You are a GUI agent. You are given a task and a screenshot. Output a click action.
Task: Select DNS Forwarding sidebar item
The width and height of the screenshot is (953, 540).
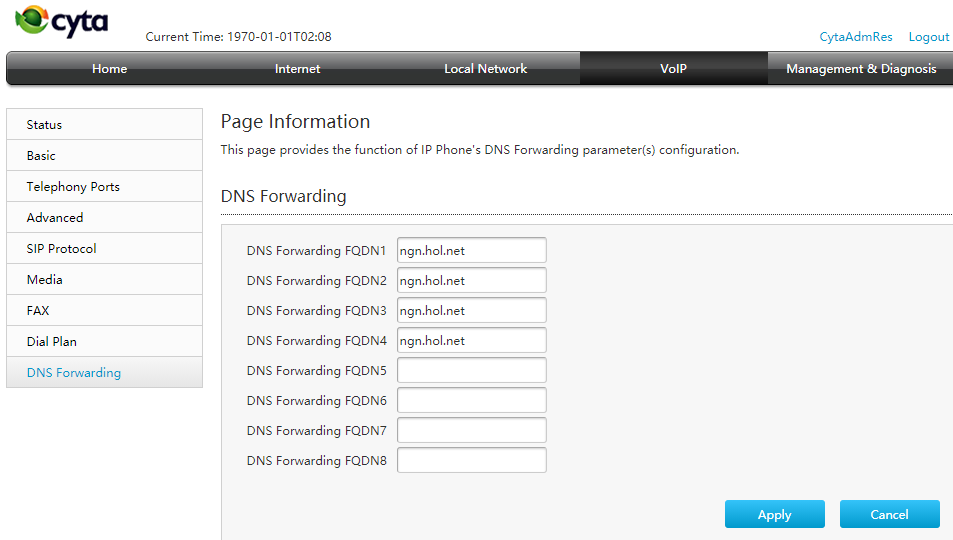(x=105, y=373)
